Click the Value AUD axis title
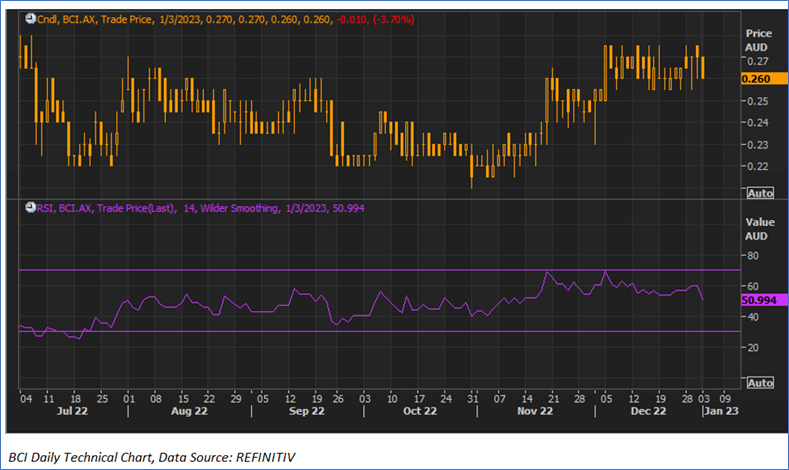Viewport: 789px width, 470px height. coord(759,229)
